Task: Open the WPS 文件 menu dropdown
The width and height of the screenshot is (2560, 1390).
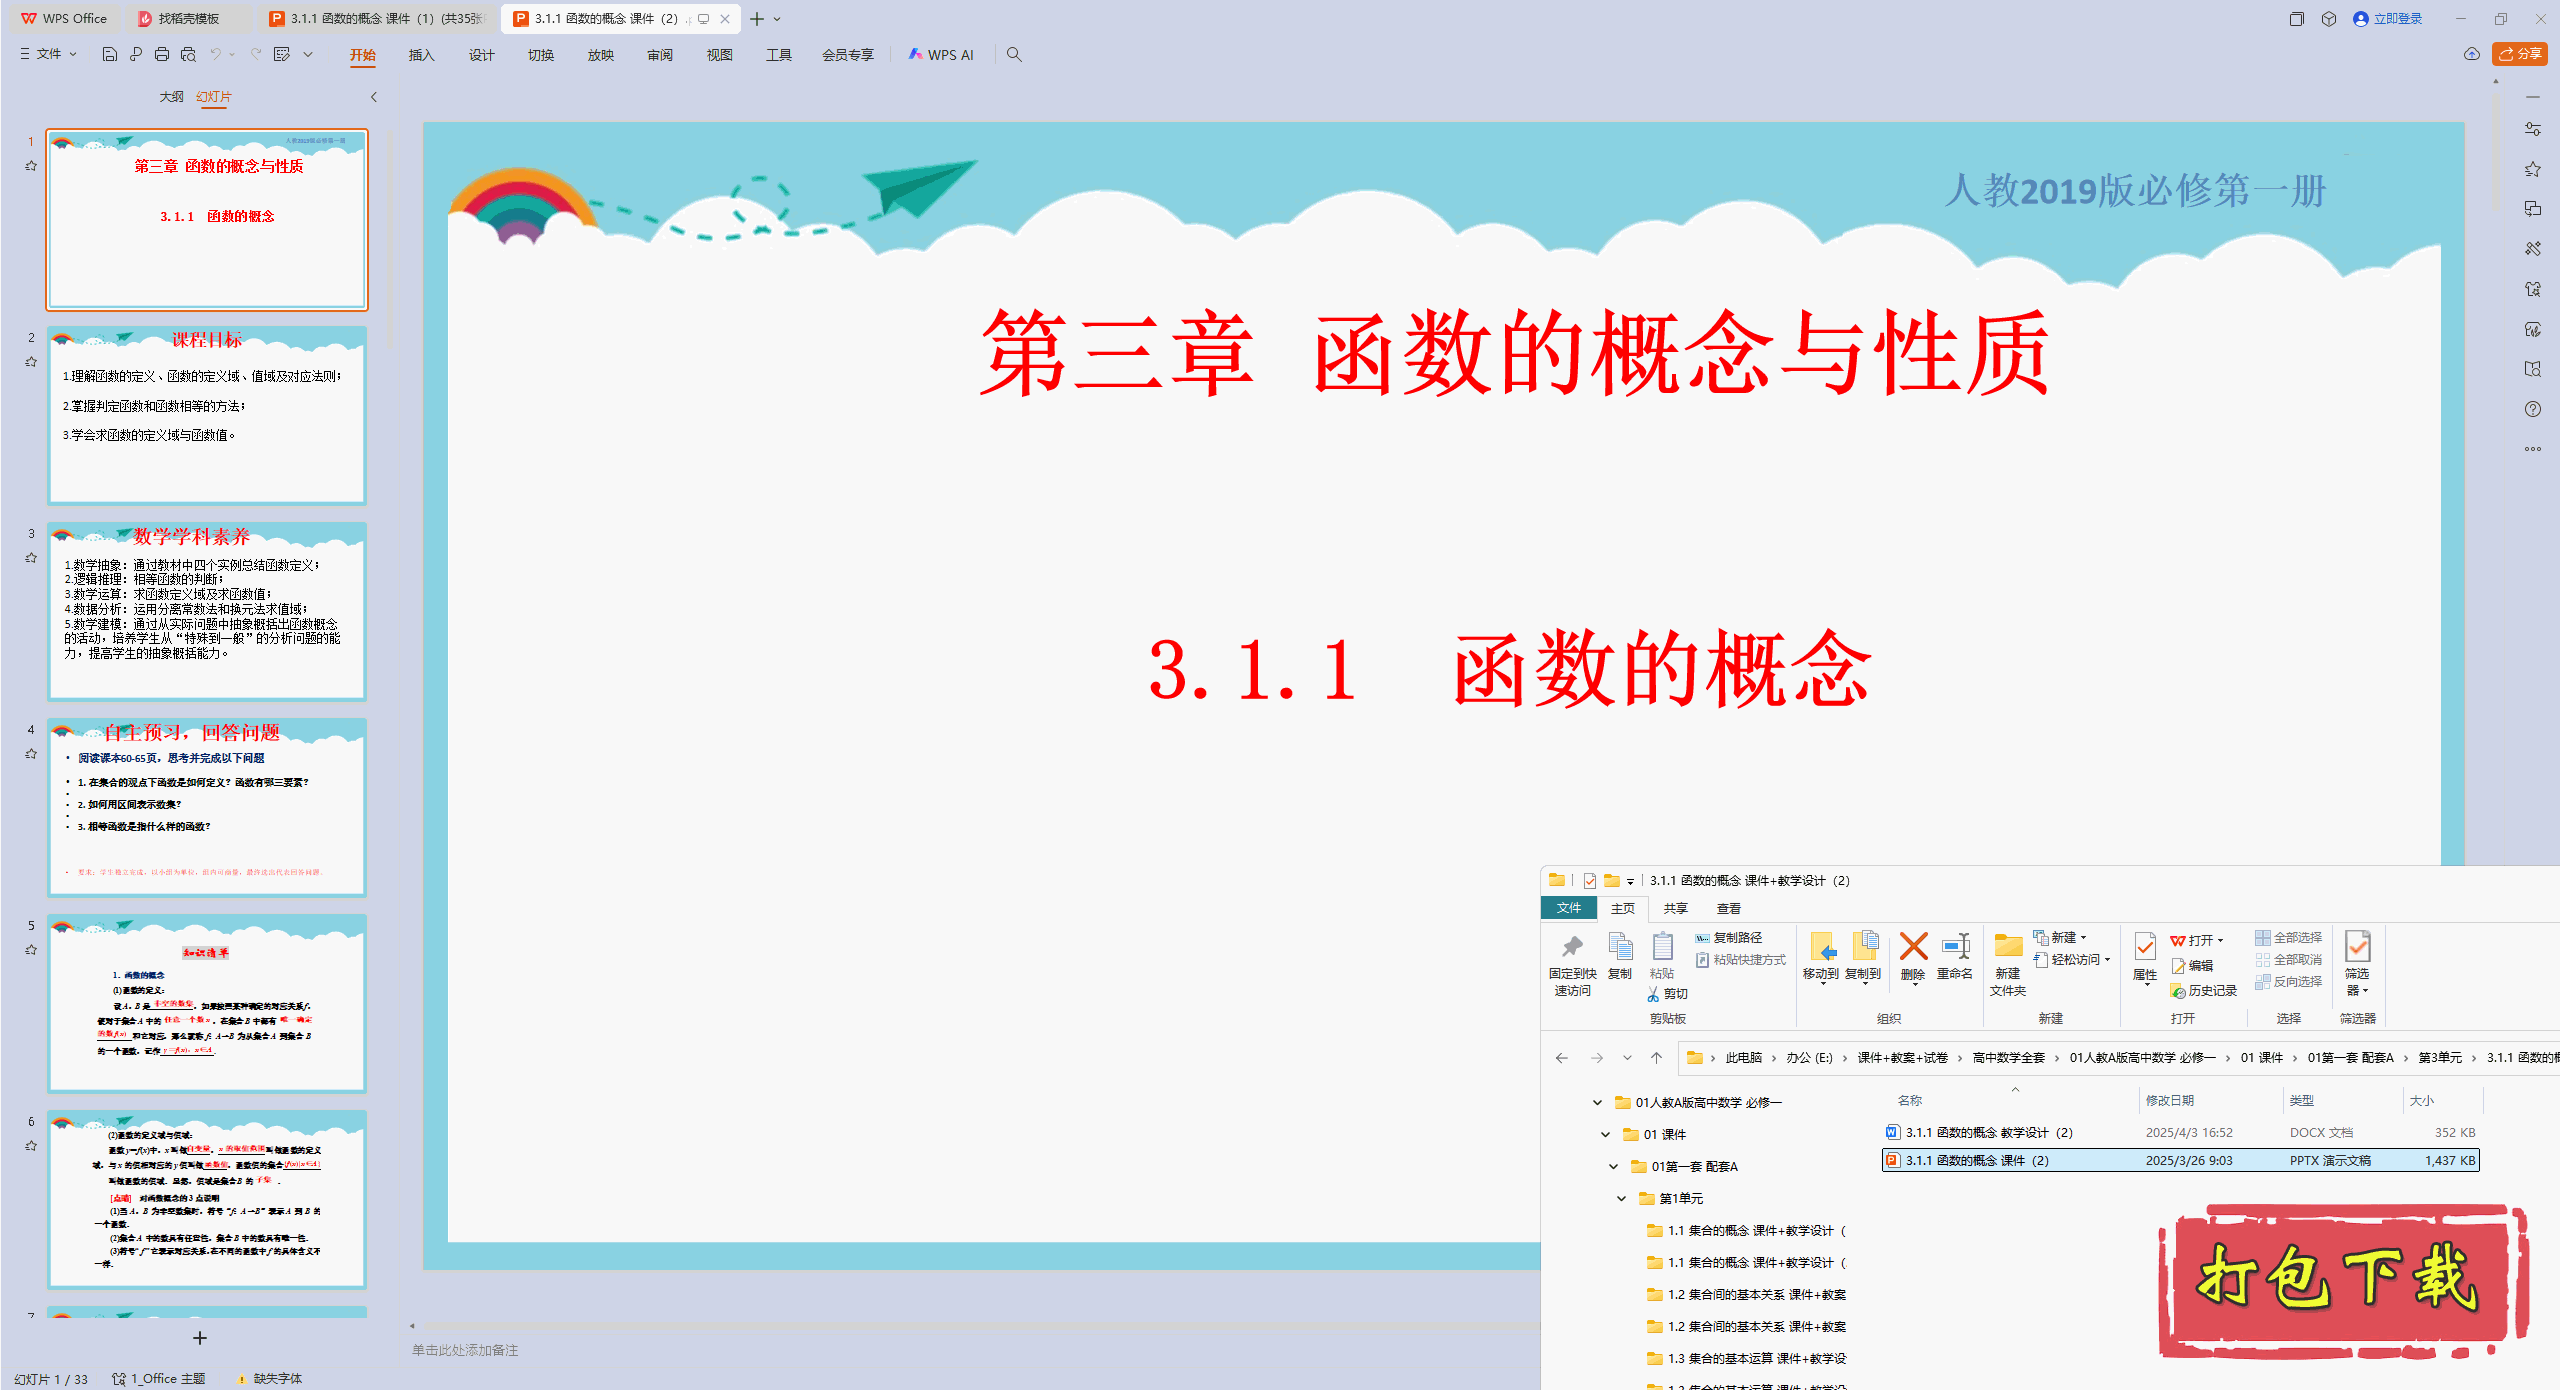Action: coord(49,54)
